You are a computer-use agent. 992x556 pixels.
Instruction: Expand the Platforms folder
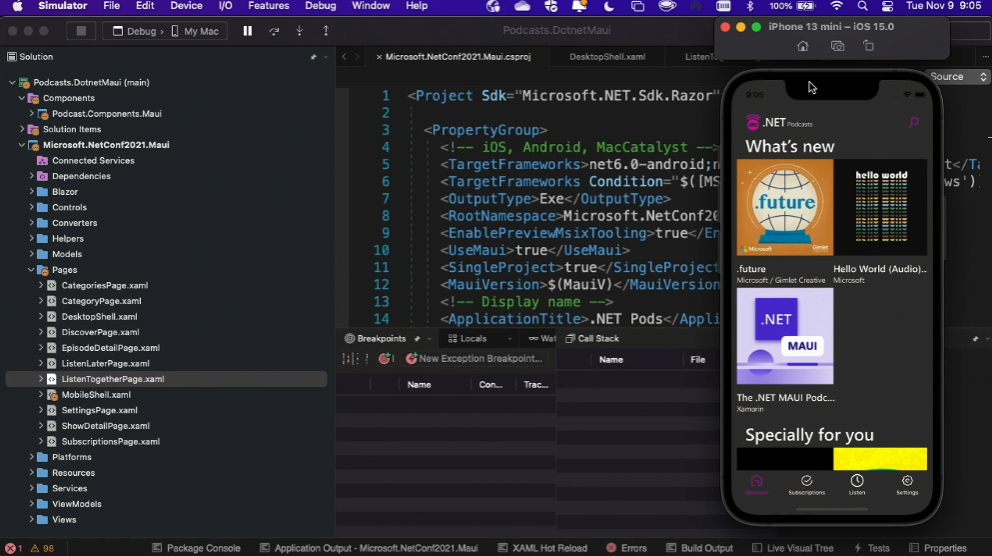[31, 457]
